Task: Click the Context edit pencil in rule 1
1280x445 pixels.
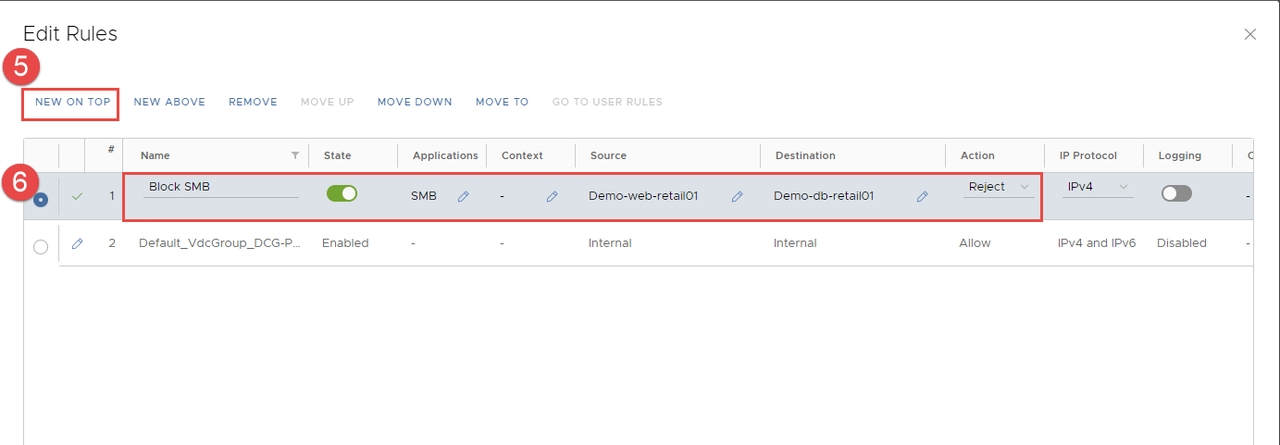Action: pos(552,197)
